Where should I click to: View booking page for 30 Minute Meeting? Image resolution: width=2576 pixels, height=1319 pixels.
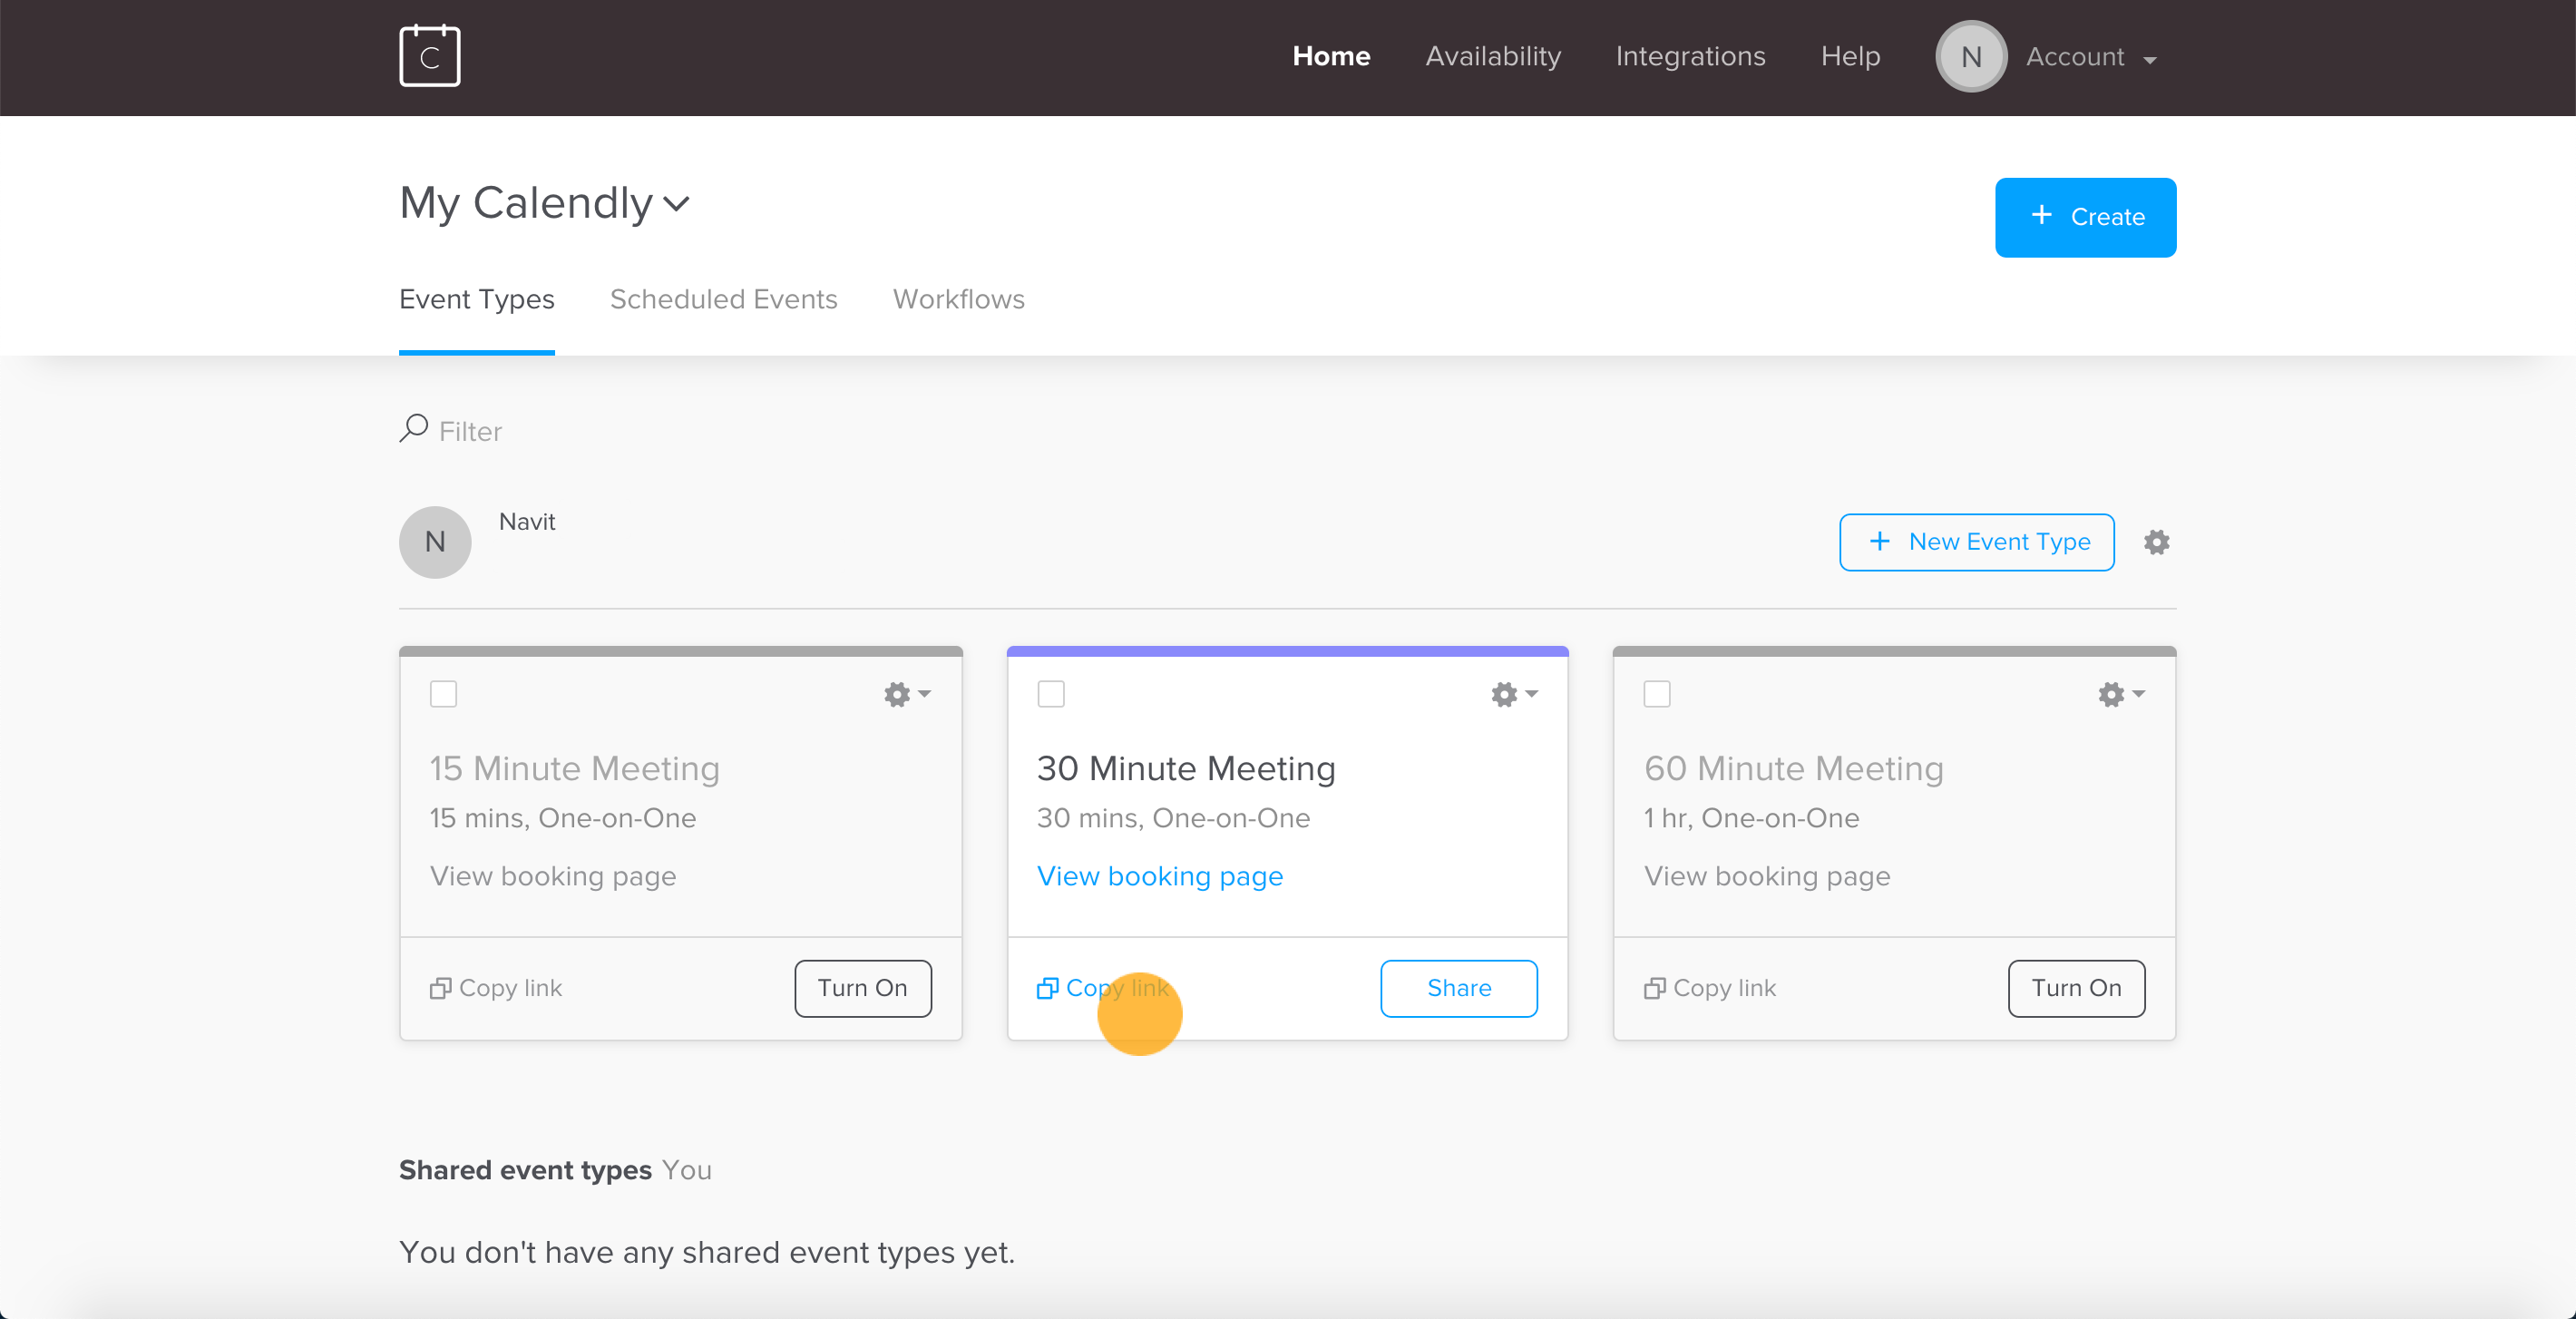point(1160,876)
